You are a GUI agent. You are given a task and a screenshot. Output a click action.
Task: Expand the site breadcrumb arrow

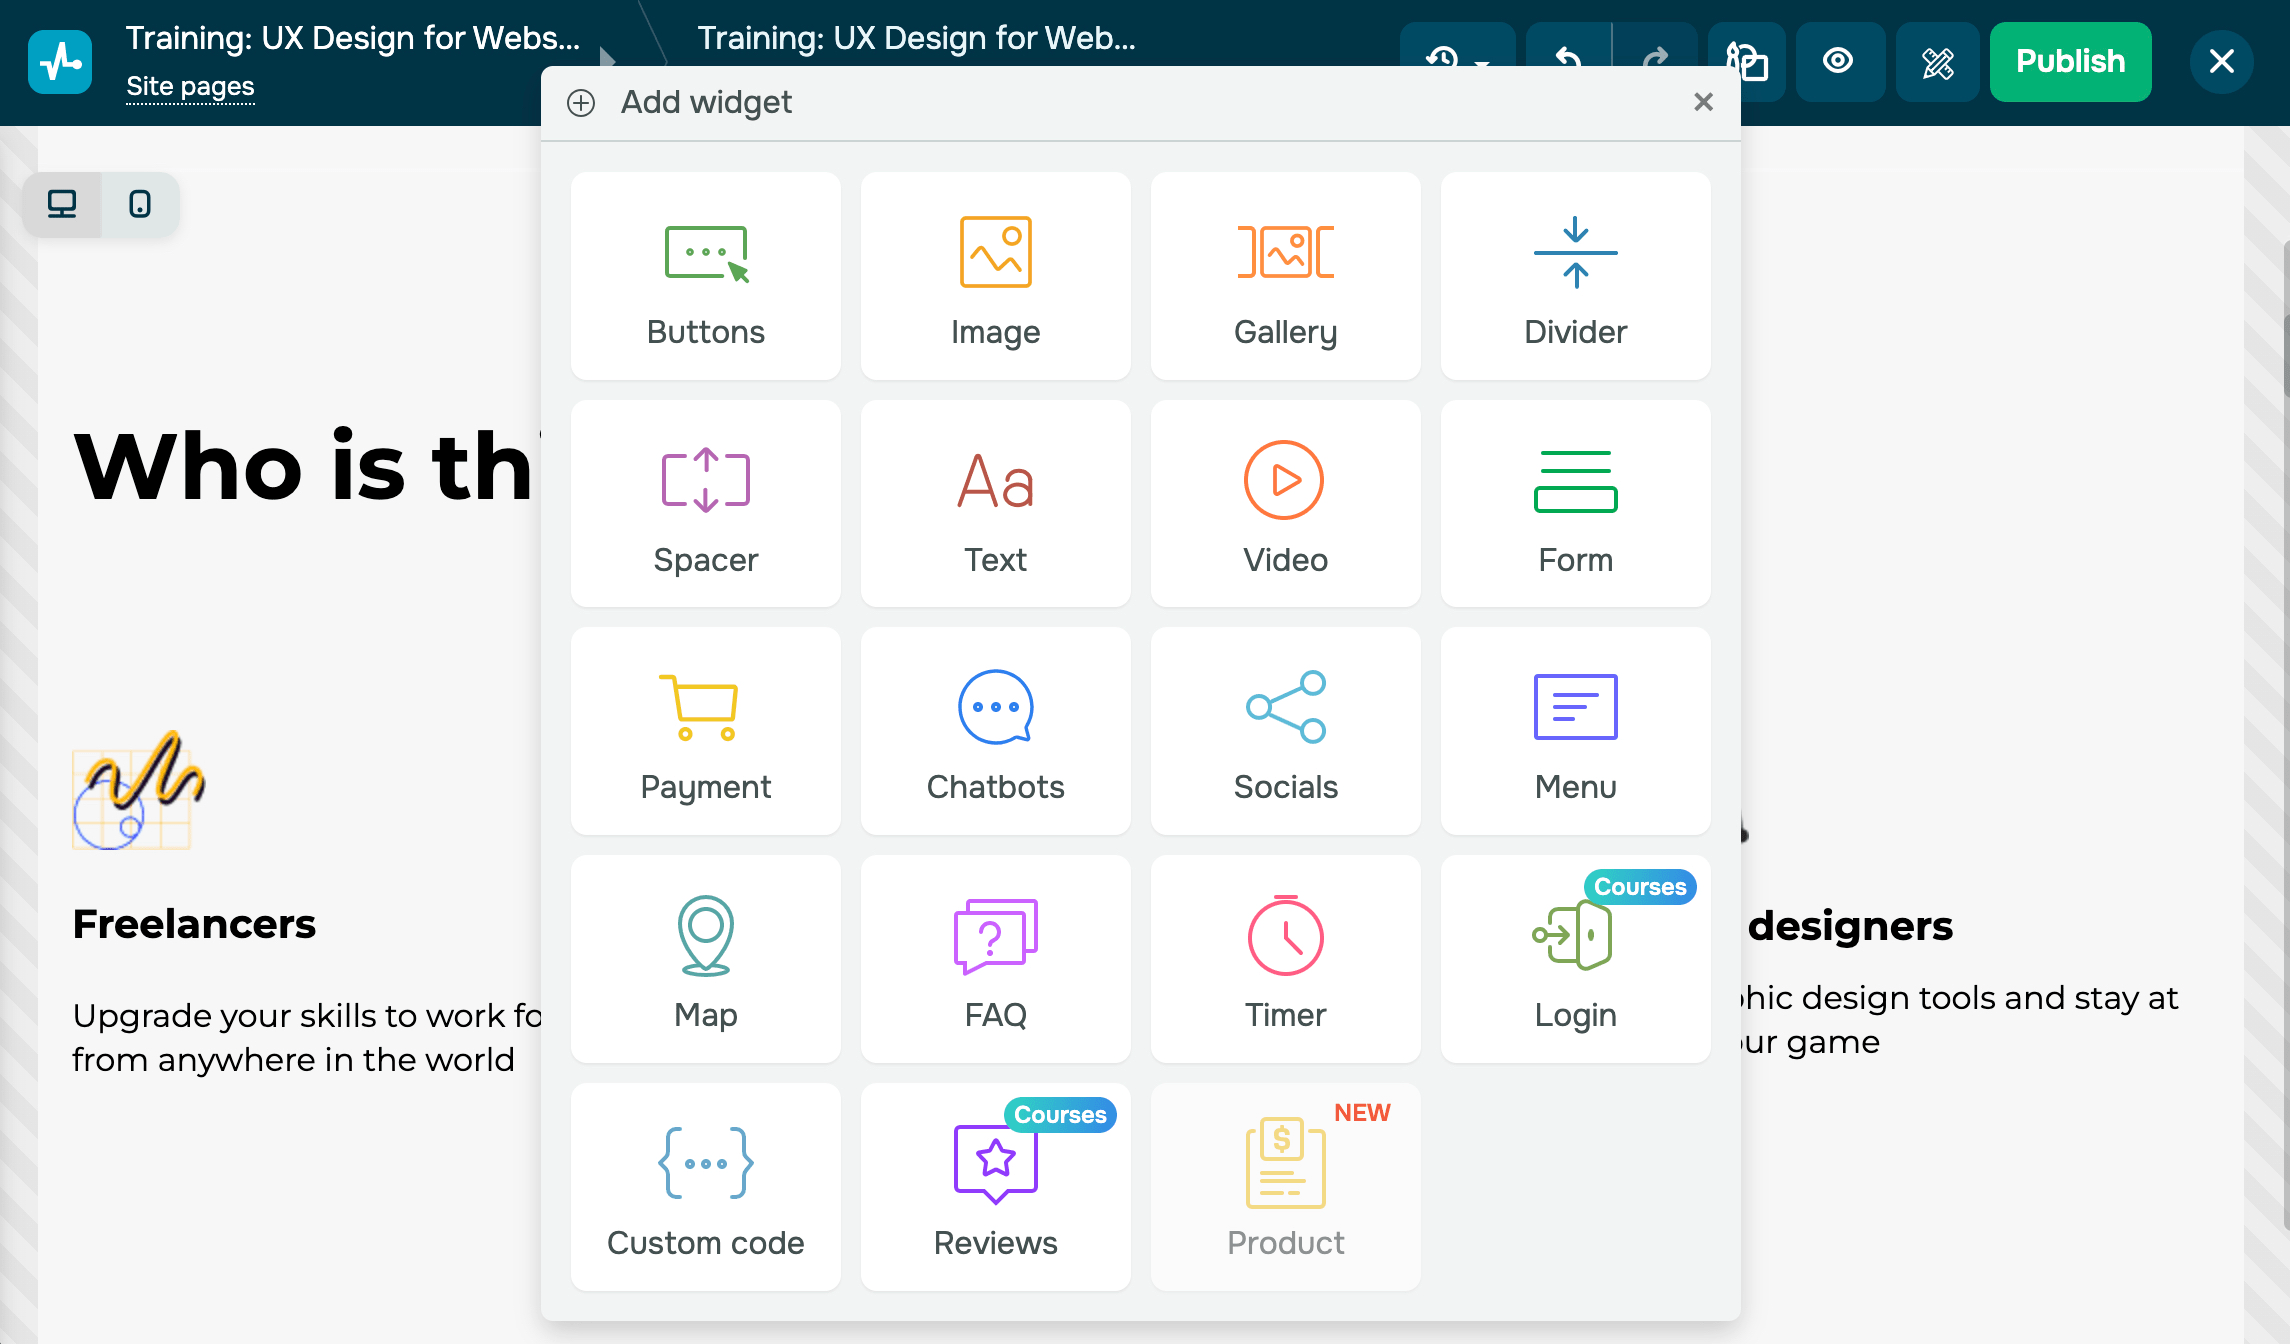(x=607, y=56)
